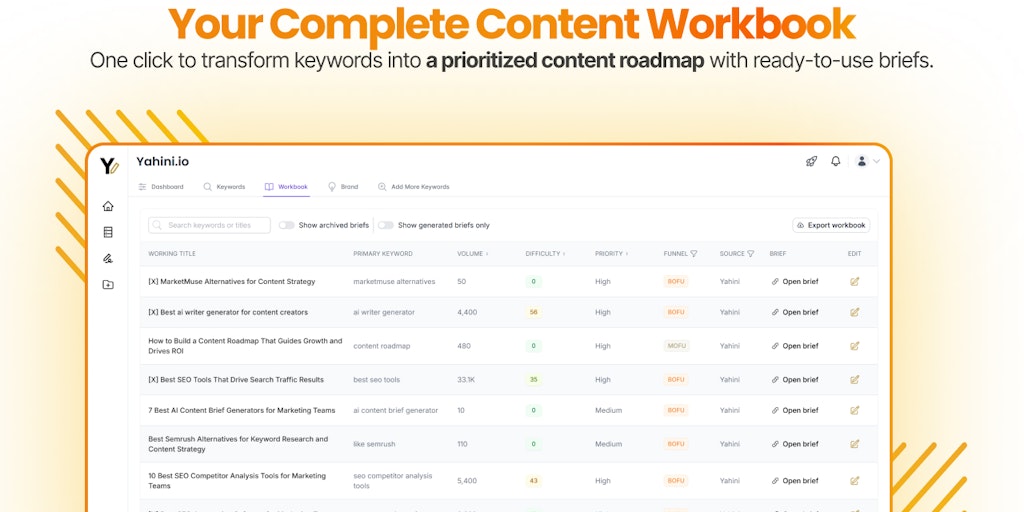Click edit icon for like semrush row
This screenshot has width=1024, height=512.
click(854, 444)
